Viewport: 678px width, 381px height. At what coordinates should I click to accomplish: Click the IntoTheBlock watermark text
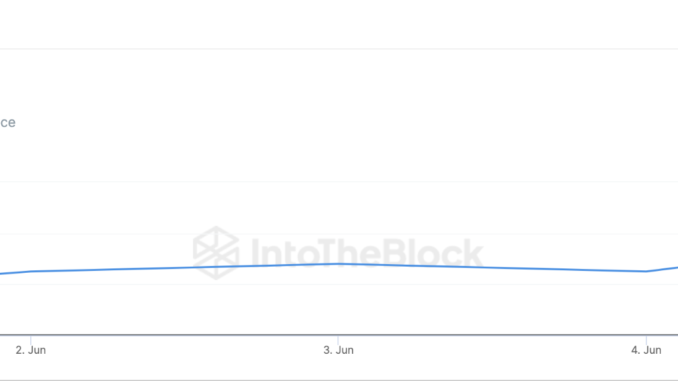coord(367,253)
